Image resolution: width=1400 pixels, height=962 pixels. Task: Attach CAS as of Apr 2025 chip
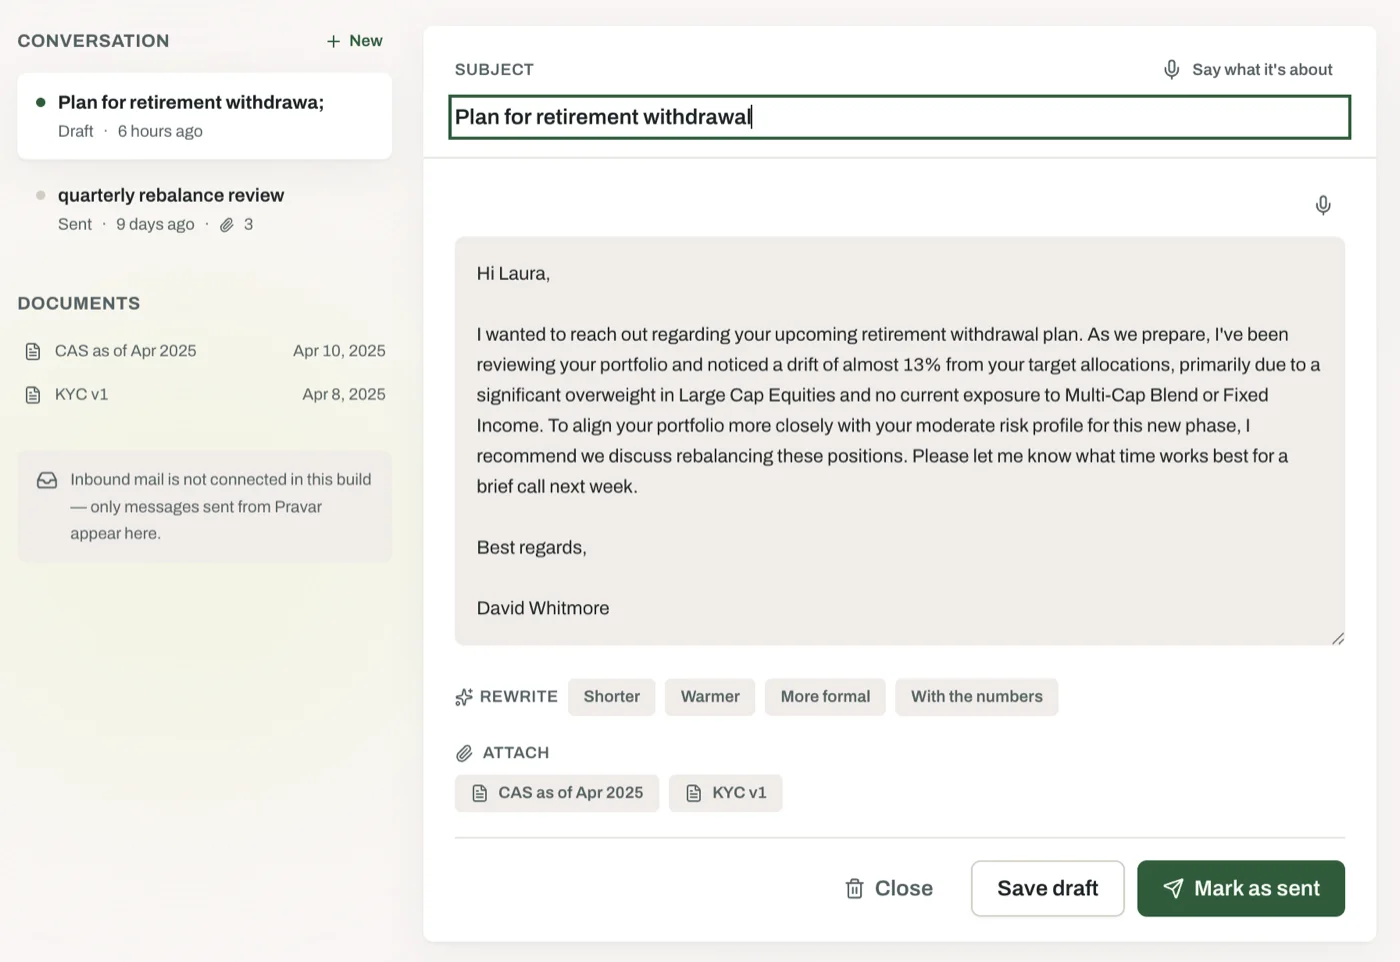point(557,793)
